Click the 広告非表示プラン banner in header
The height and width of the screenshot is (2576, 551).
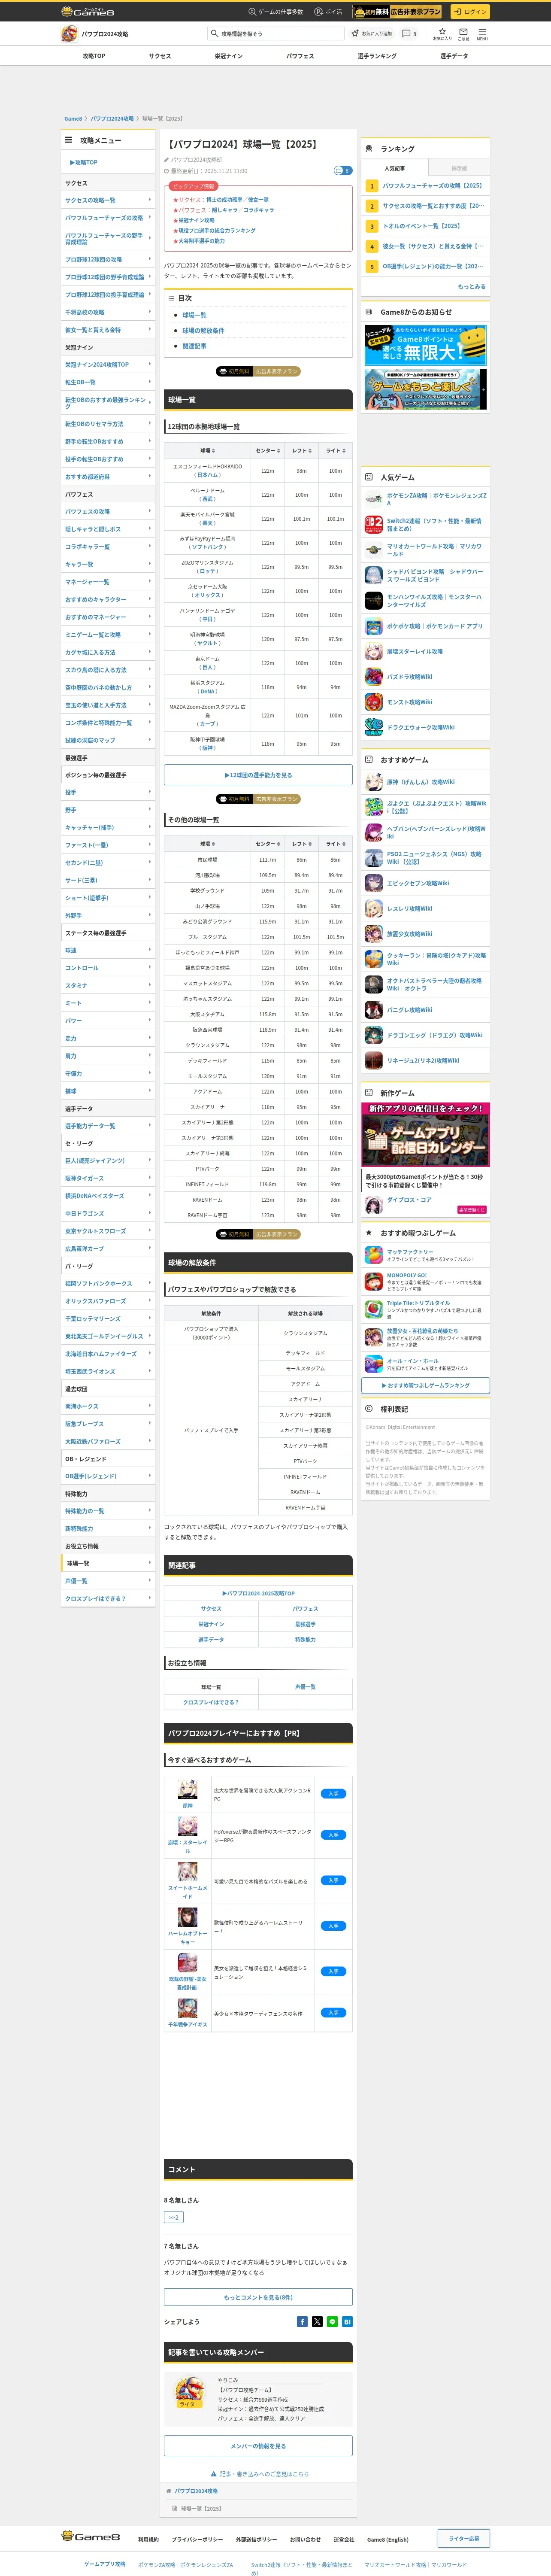point(397,11)
